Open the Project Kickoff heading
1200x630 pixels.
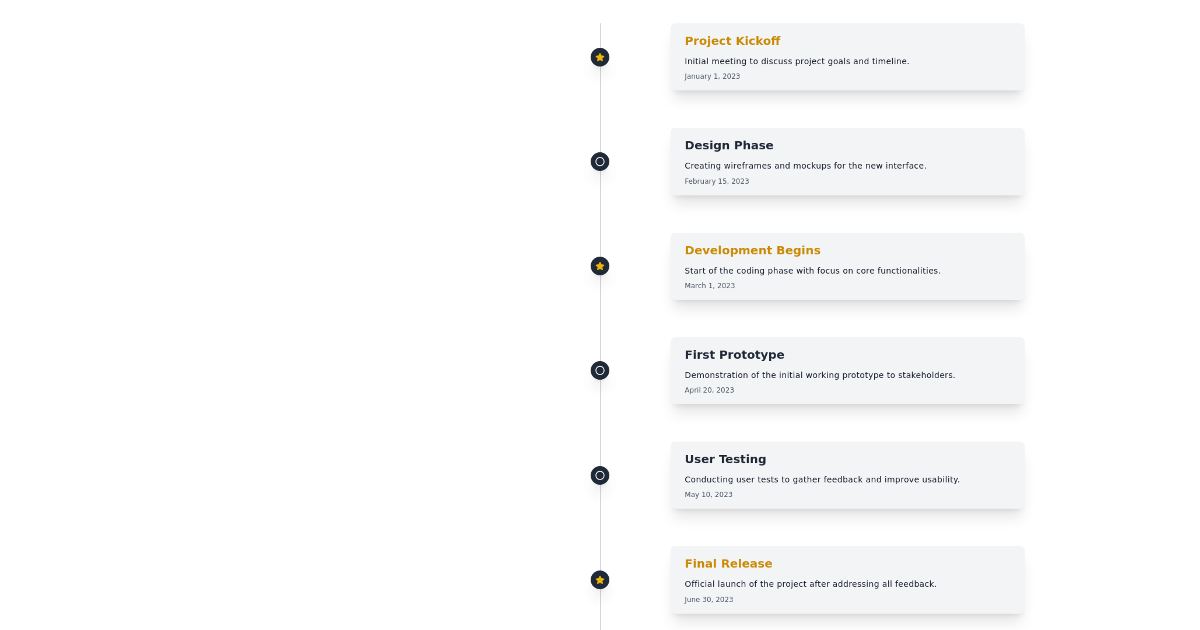click(732, 40)
